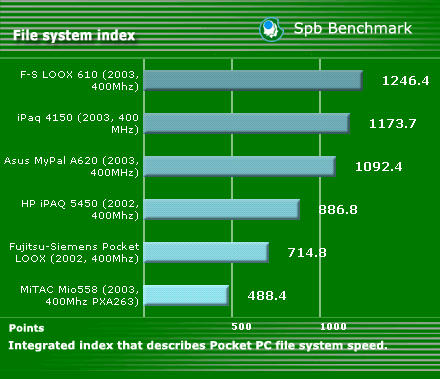Click the File system index heading
440x379 pixels.
coord(74,35)
